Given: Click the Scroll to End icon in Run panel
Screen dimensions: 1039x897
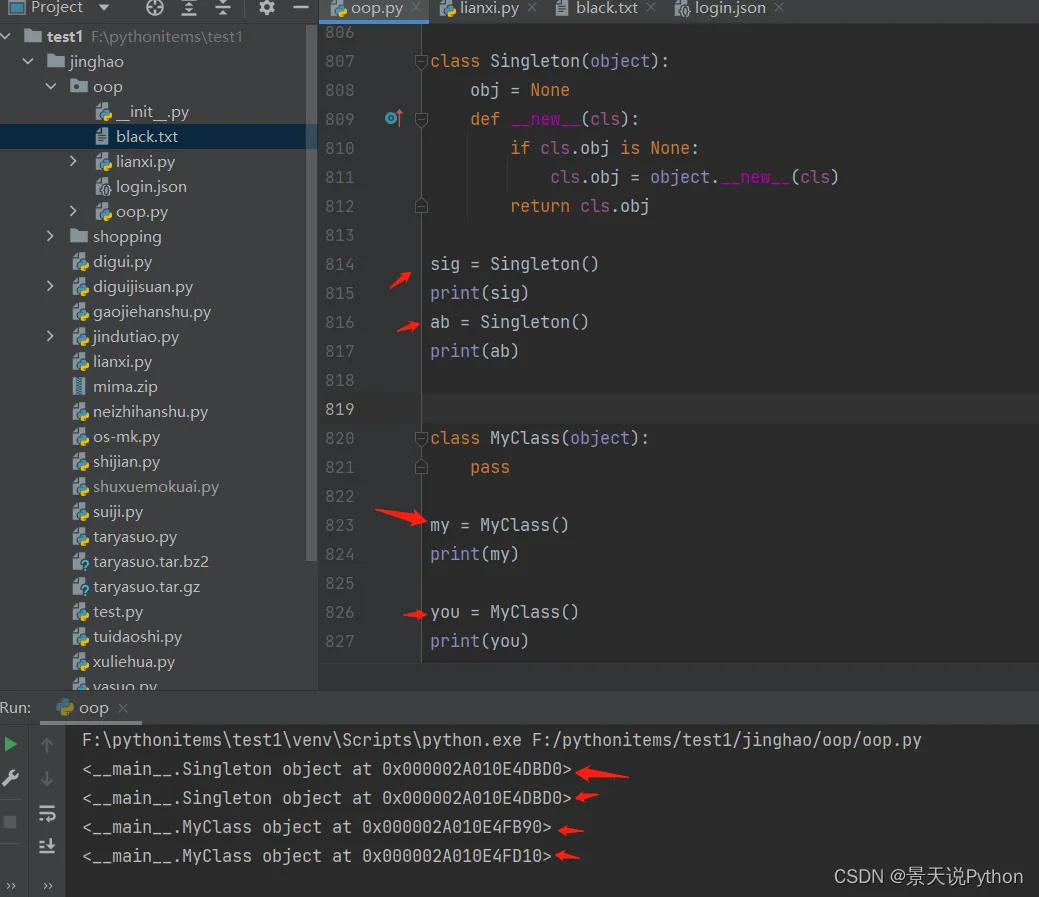Looking at the screenshot, I should (x=47, y=846).
